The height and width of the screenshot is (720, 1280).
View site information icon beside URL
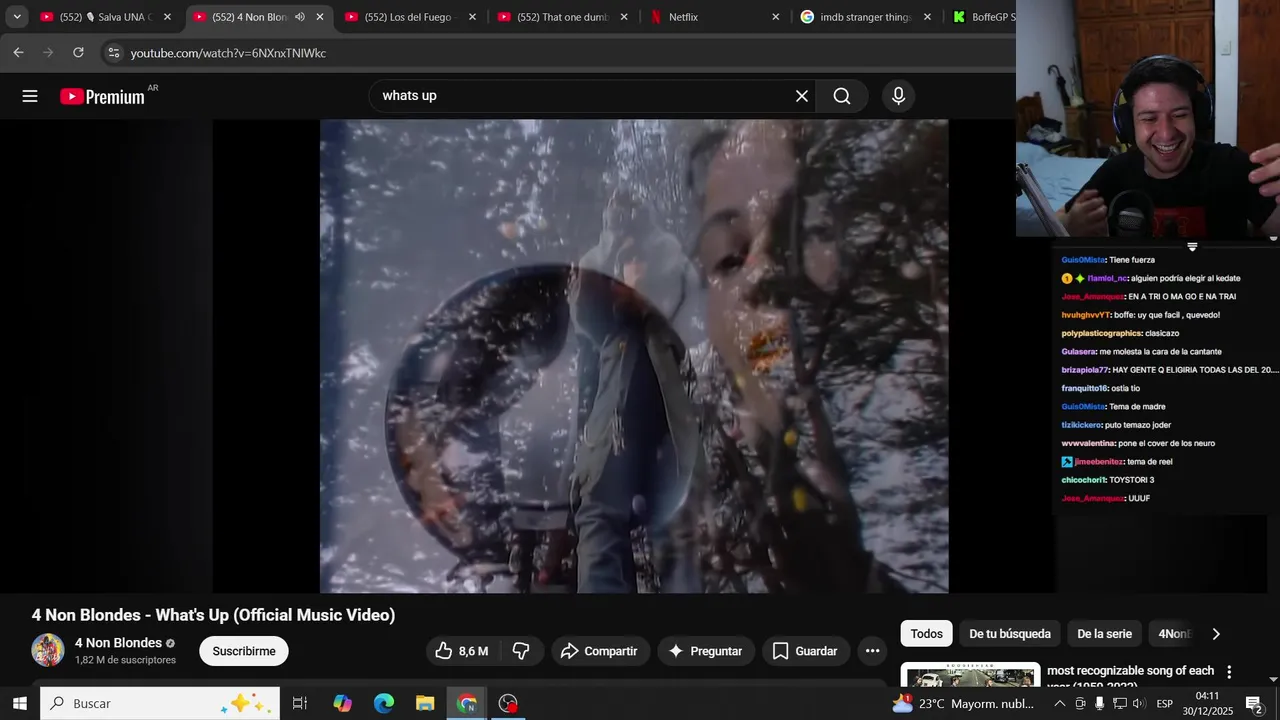point(113,52)
